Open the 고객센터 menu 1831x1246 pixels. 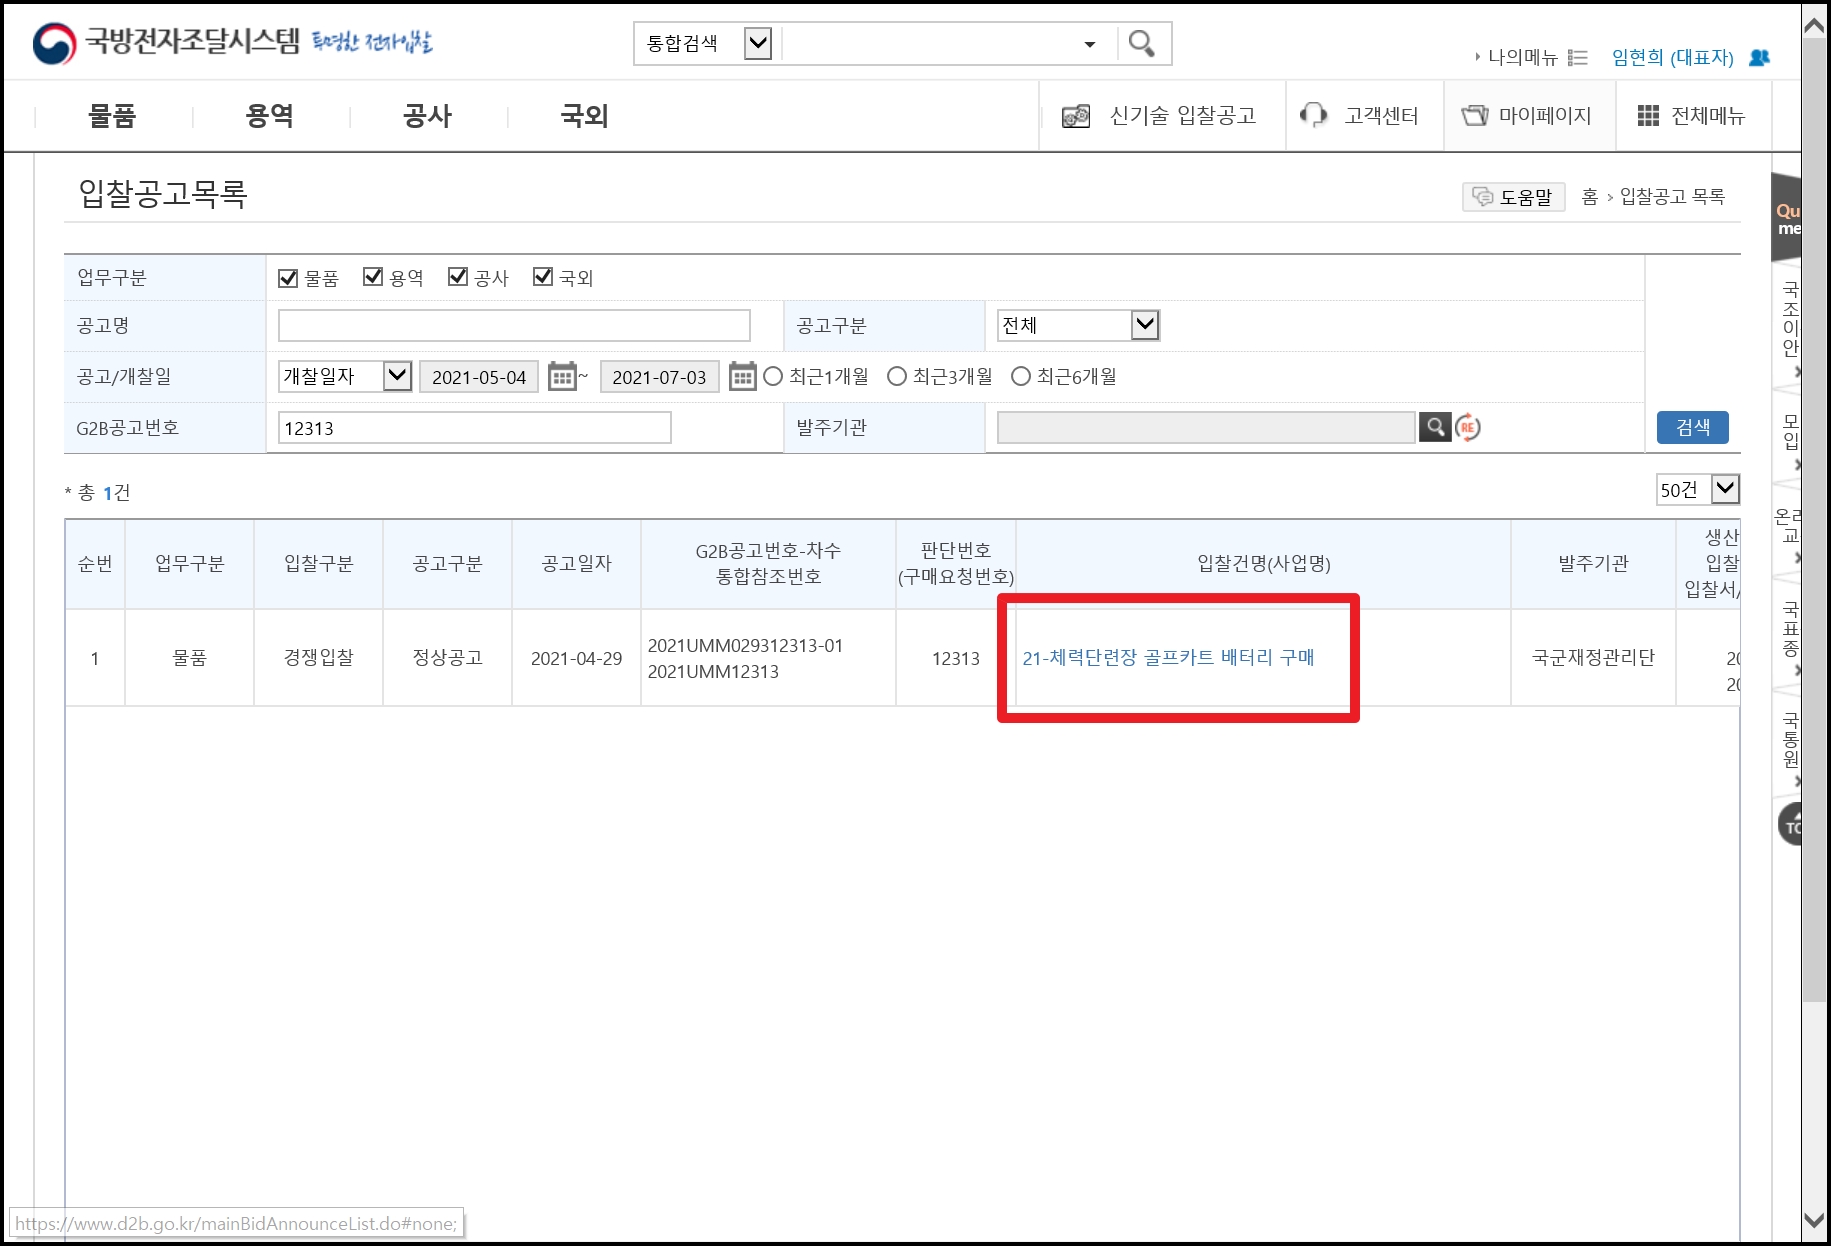[1381, 116]
